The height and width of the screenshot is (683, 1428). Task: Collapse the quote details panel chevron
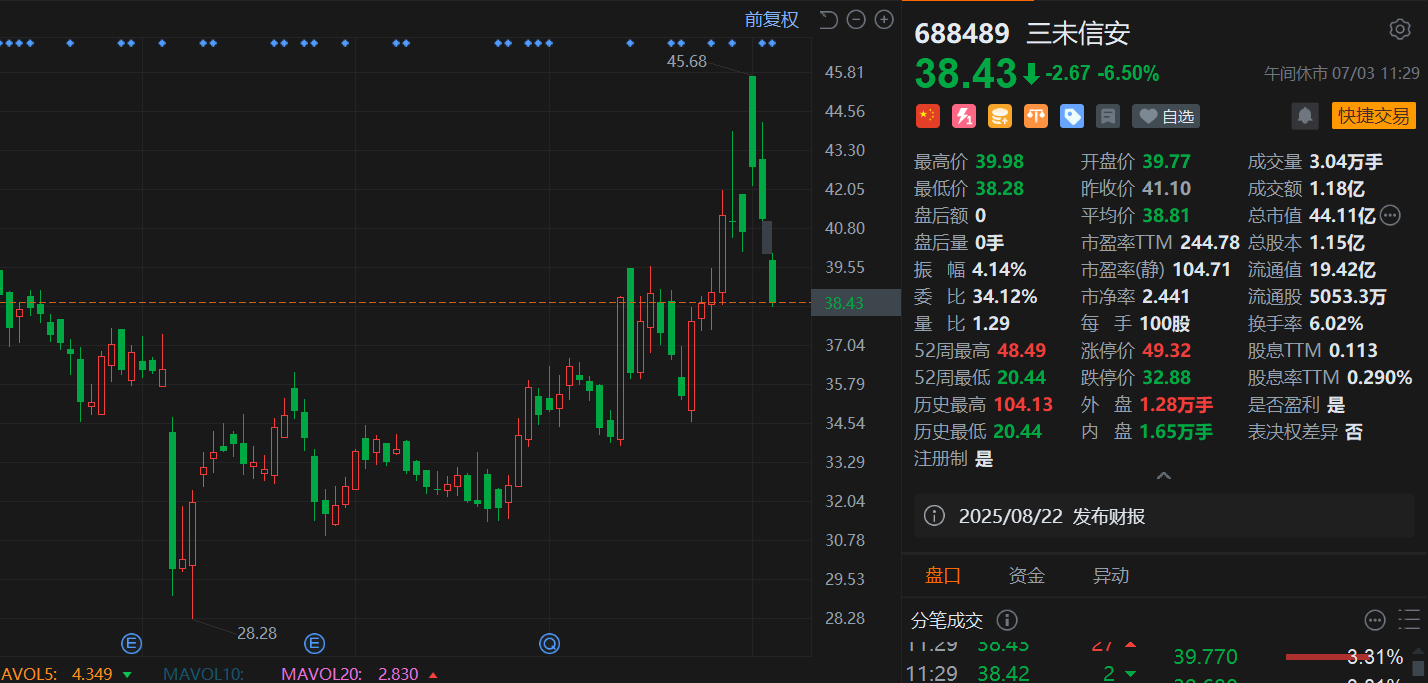(x=1164, y=476)
